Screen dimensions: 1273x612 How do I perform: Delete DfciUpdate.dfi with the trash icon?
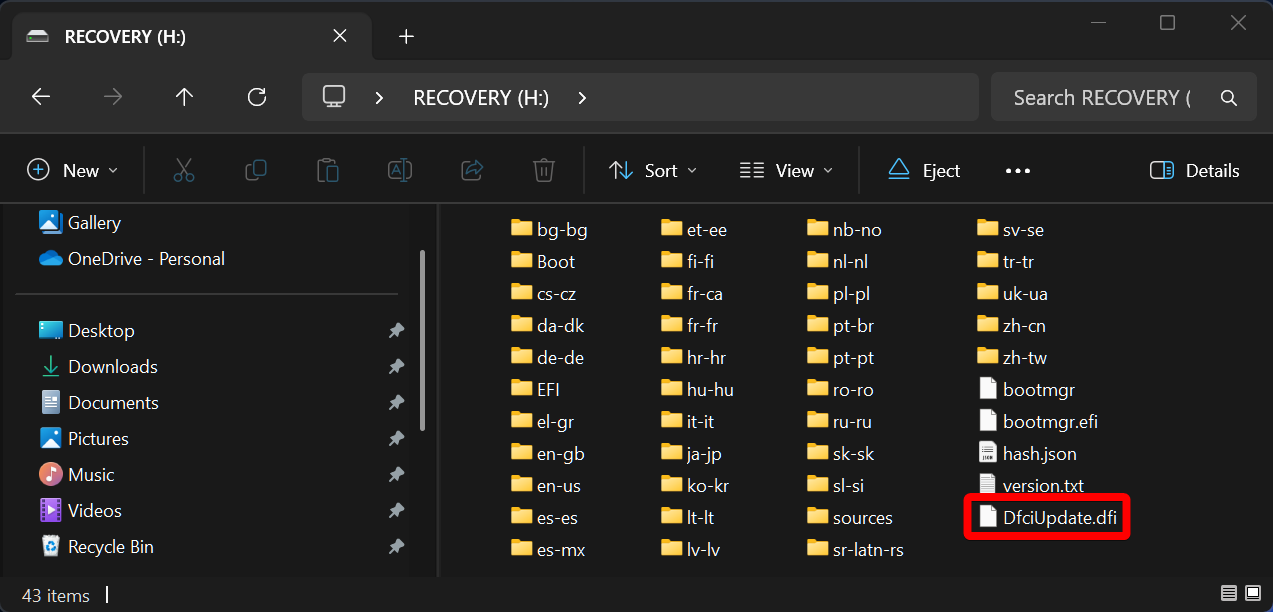544,170
